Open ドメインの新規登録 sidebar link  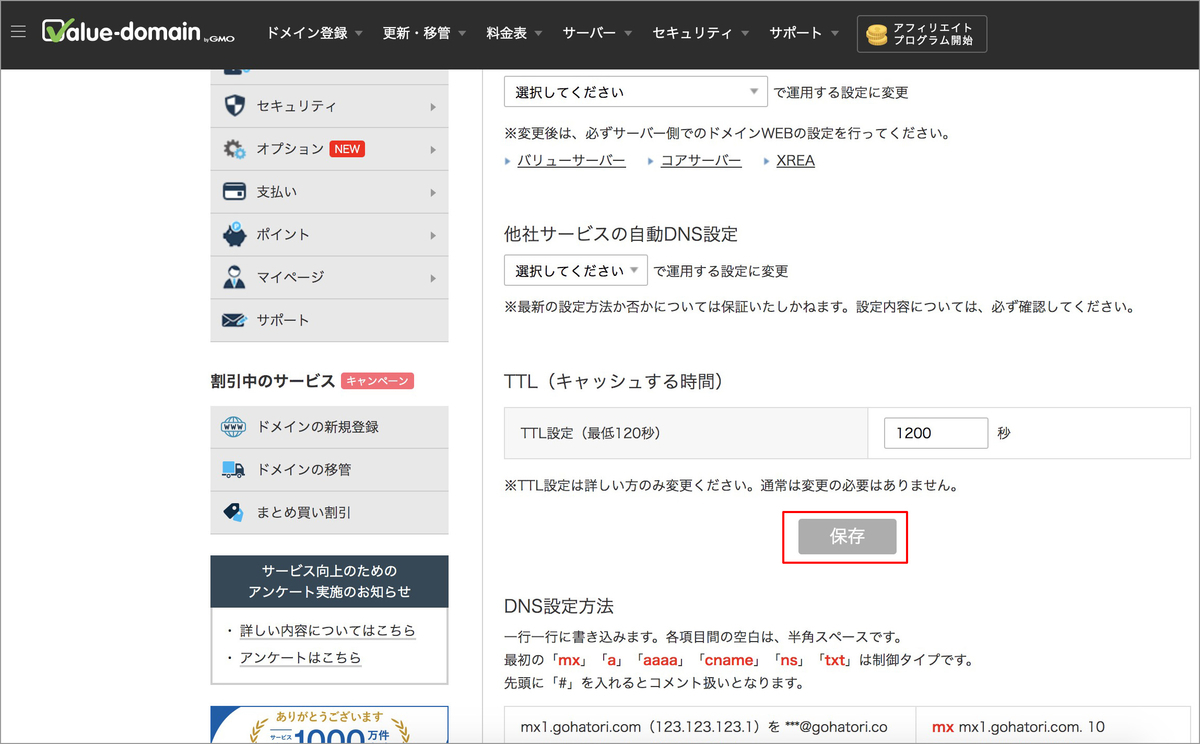(330, 427)
